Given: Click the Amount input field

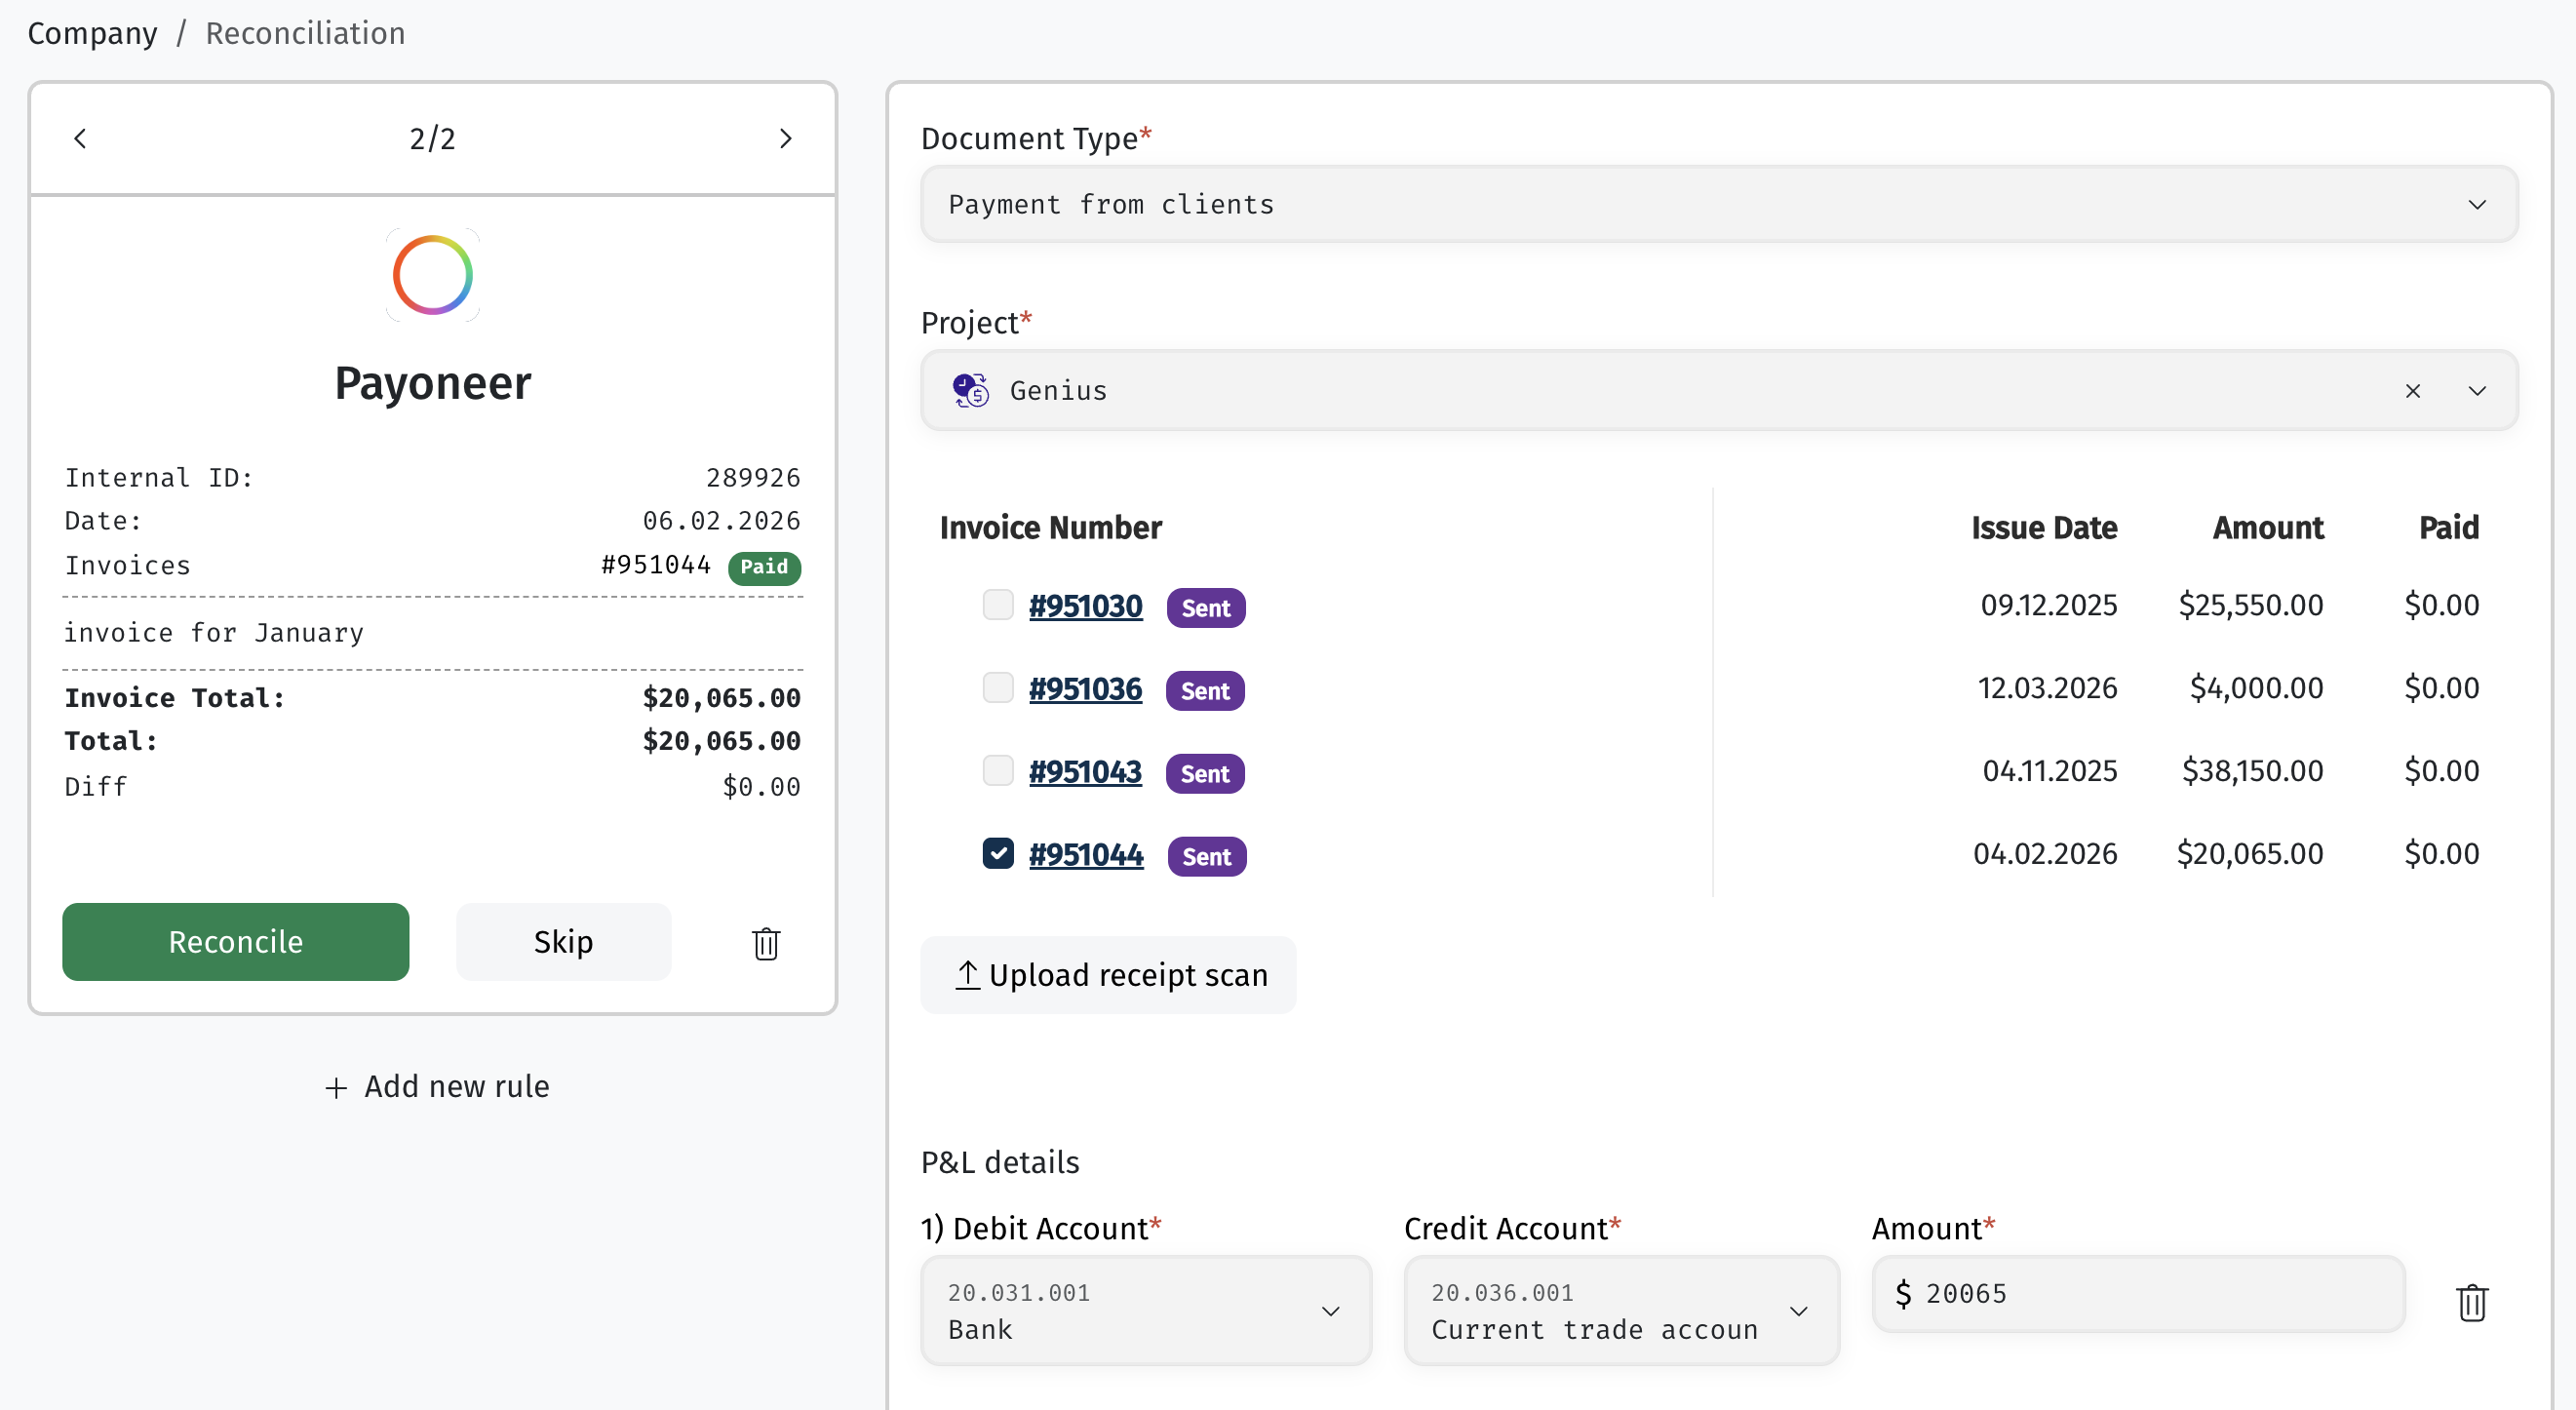Looking at the screenshot, I should 2138,1294.
